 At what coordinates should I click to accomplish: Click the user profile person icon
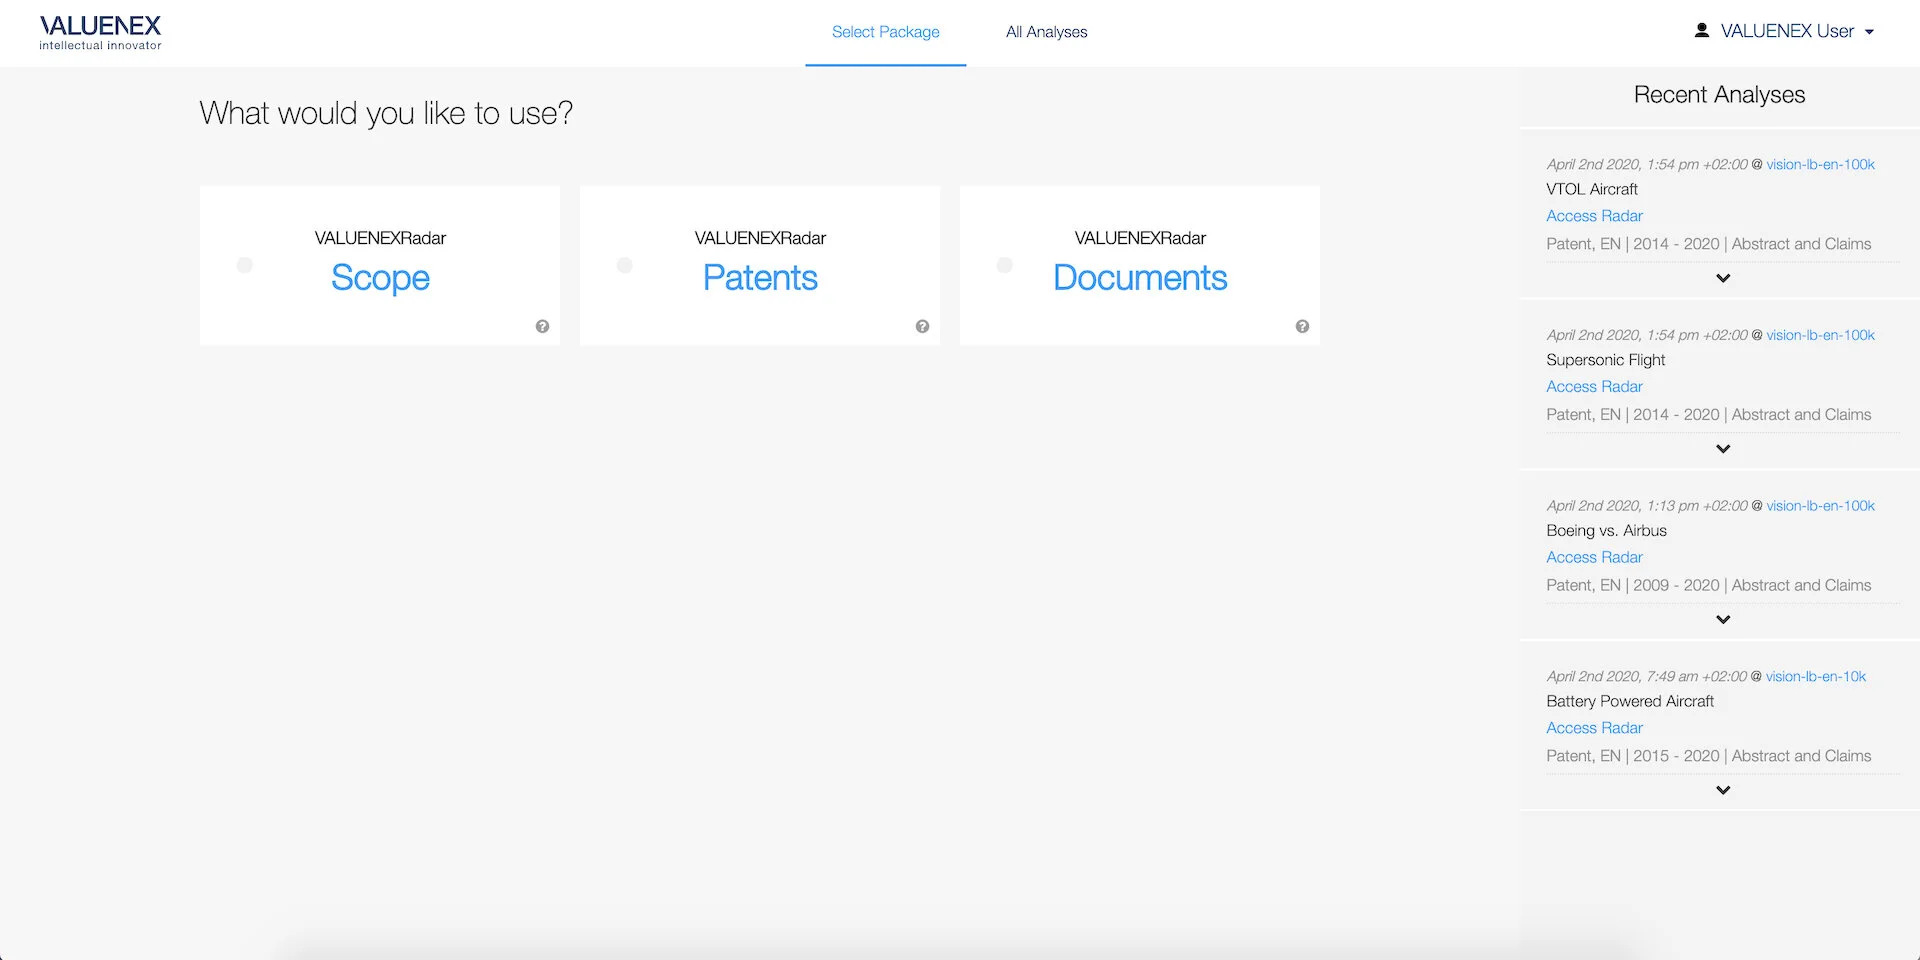coord(1701,30)
